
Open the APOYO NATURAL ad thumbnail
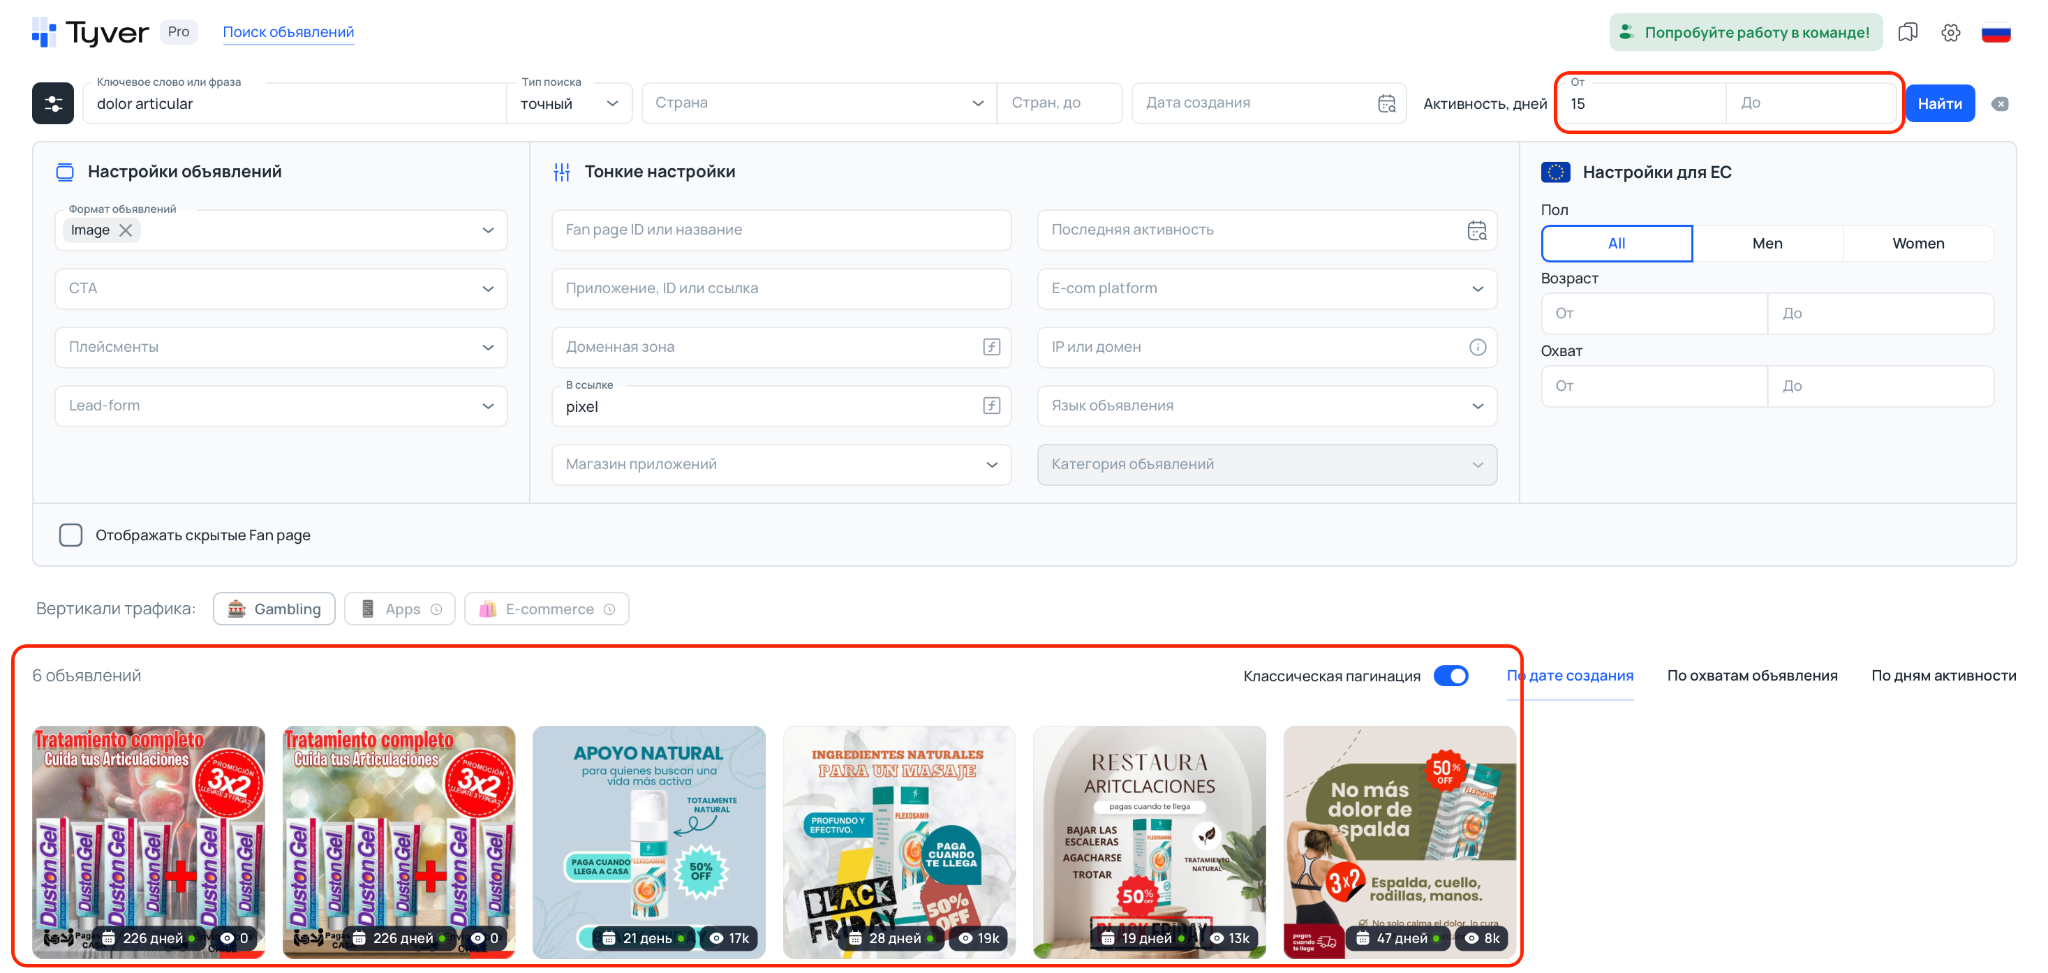click(649, 830)
